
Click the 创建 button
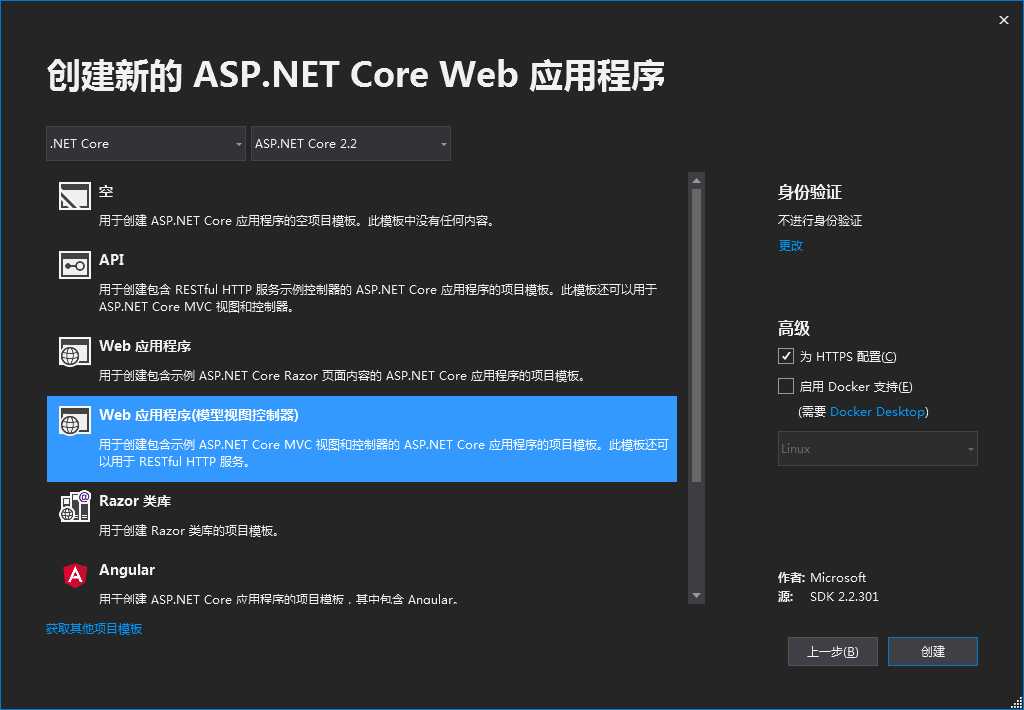(x=933, y=651)
